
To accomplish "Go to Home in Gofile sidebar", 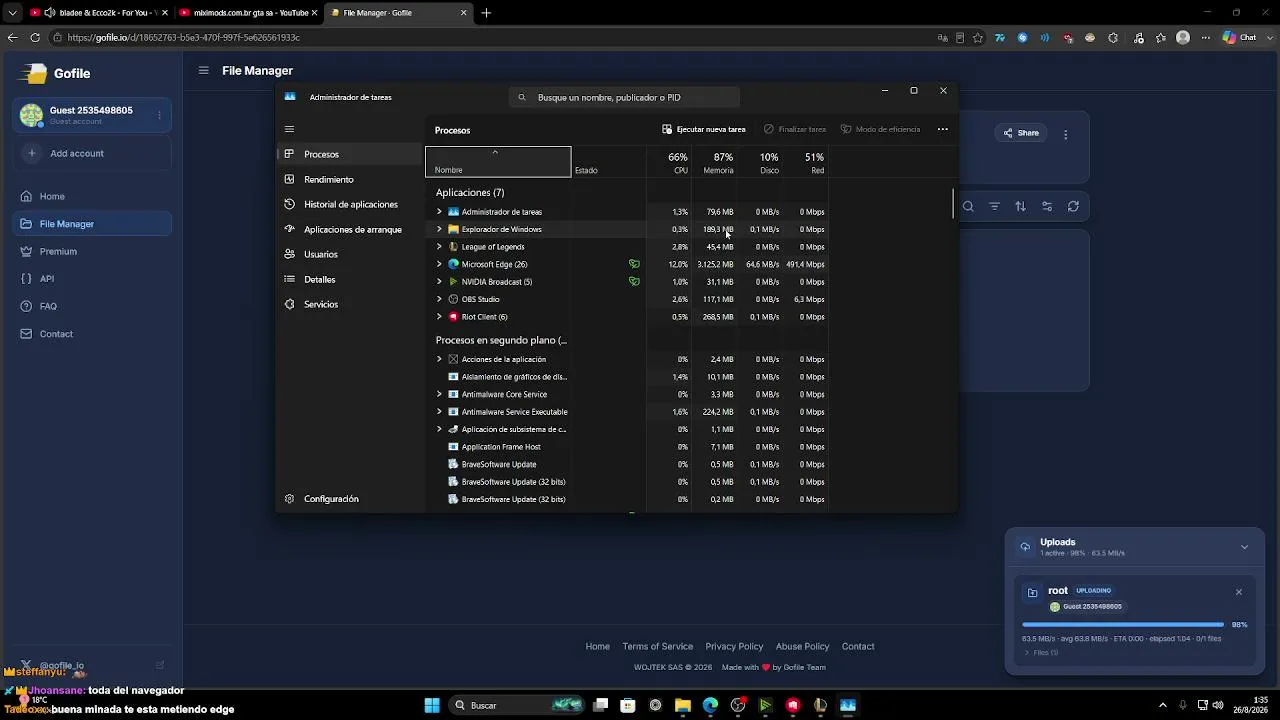I will coord(93,197).
